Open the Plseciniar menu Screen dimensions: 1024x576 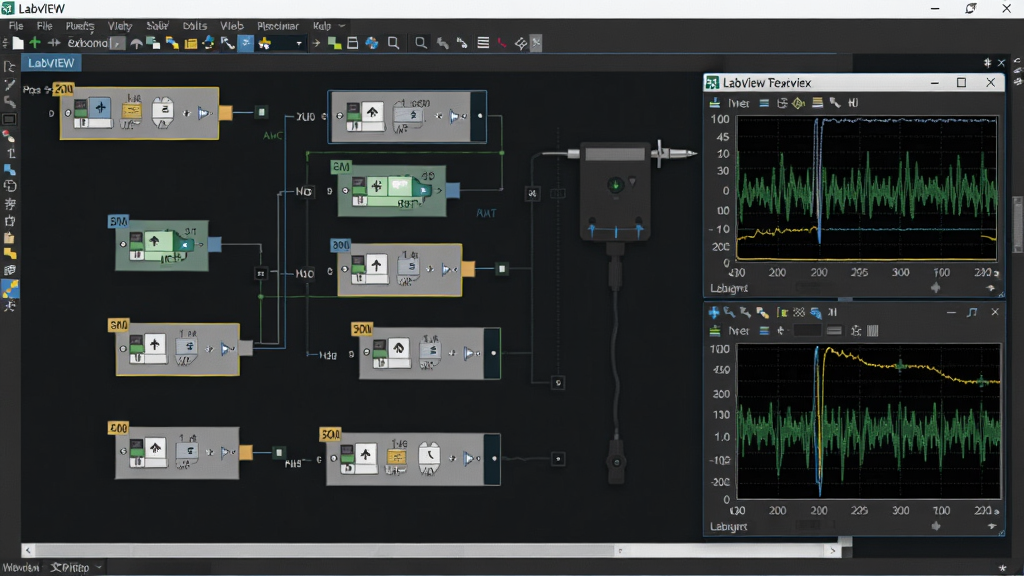pyautogui.click(x=278, y=25)
